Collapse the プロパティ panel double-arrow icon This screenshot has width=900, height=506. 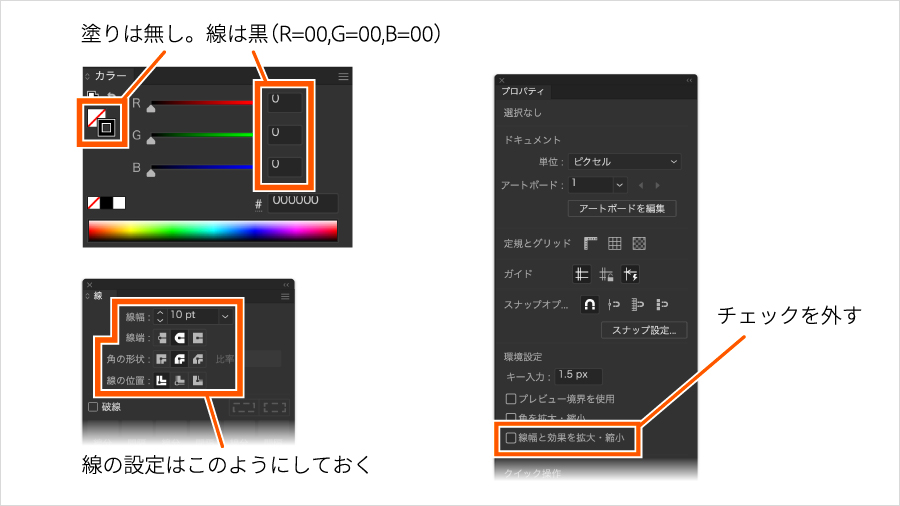click(x=689, y=80)
